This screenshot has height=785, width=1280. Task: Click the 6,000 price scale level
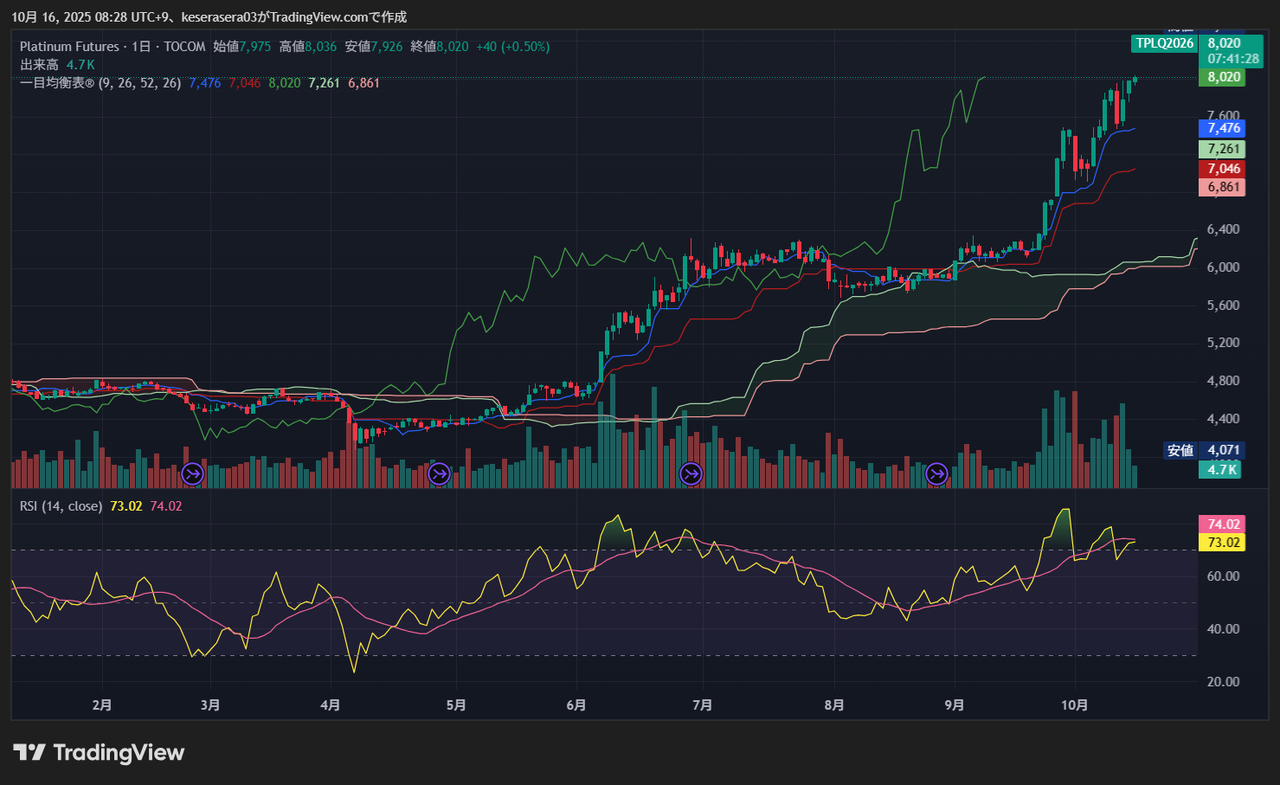(x=1223, y=267)
